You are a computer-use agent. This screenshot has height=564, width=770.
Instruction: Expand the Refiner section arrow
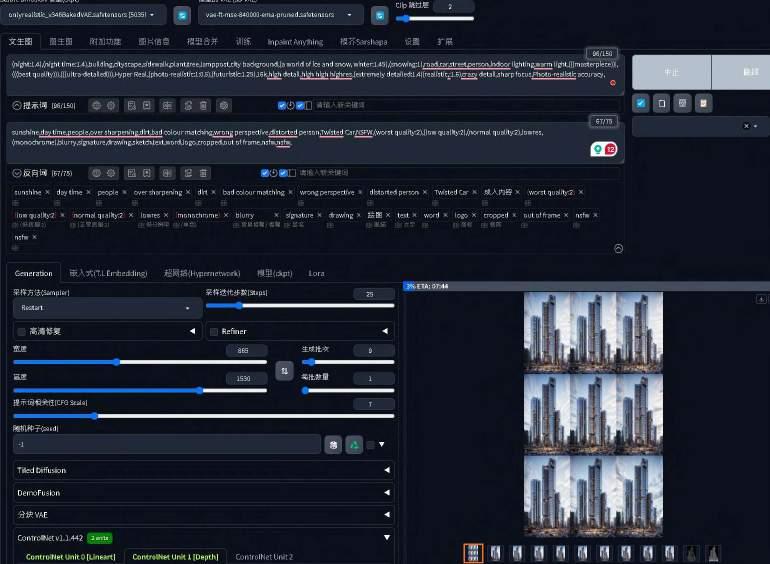pos(385,331)
